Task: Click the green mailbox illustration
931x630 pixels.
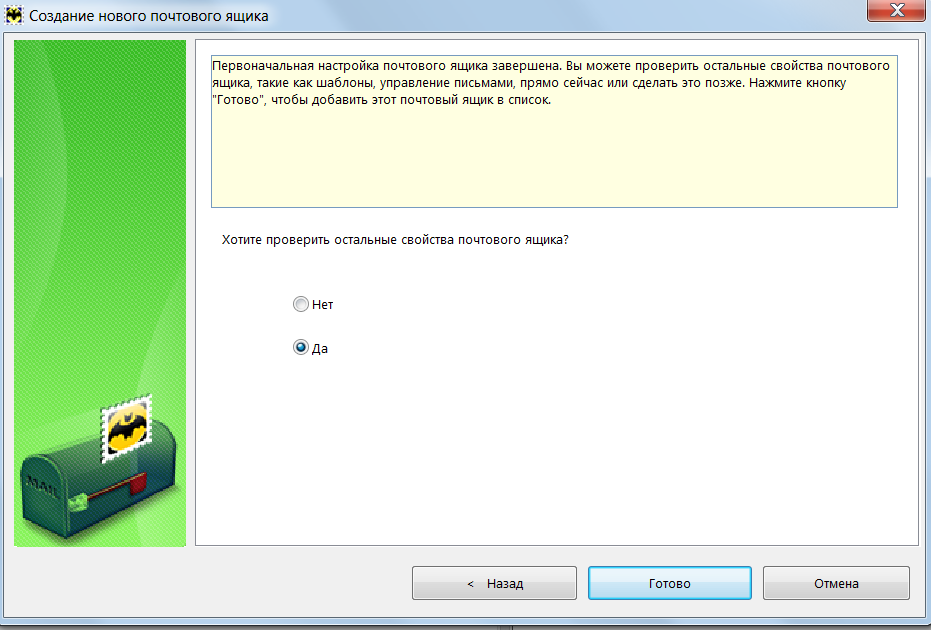Action: pos(98,484)
